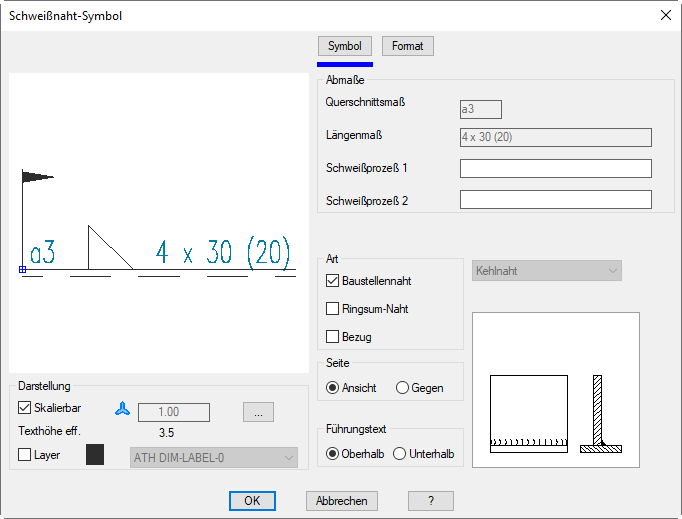
Task: Close the Schweißnaht-Symbol dialog
Action: 666,15
